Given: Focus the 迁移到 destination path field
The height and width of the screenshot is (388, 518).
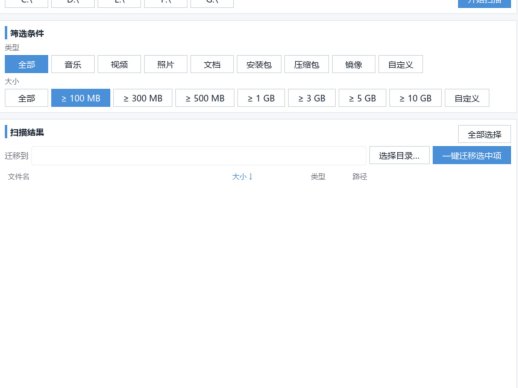Looking at the screenshot, I should click(x=199, y=155).
